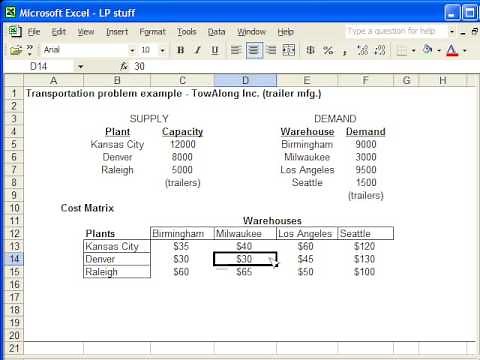This screenshot has width=480, height=360.
Task: Click the Decrease Decimal icon
Action: [x=380, y=50]
